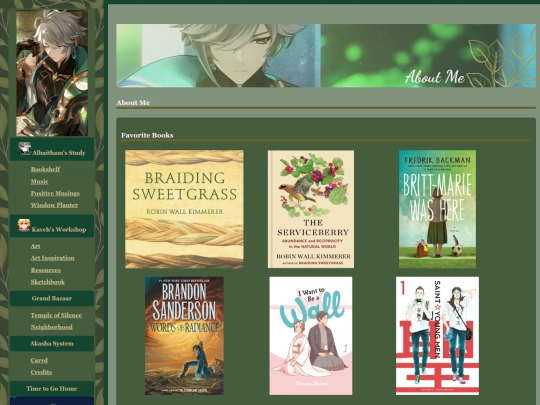This screenshot has height=405, width=540.
Task: Click the Alhaitham character portrait image
Action: click(52, 73)
